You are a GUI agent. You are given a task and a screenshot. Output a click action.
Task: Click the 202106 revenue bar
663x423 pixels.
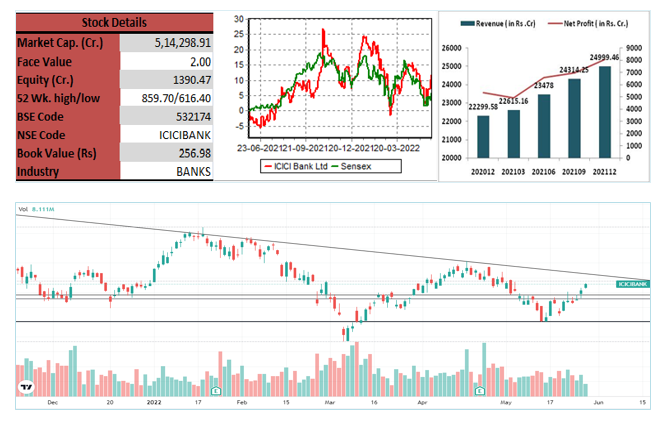pyautogui.click(x=544, y=126)
